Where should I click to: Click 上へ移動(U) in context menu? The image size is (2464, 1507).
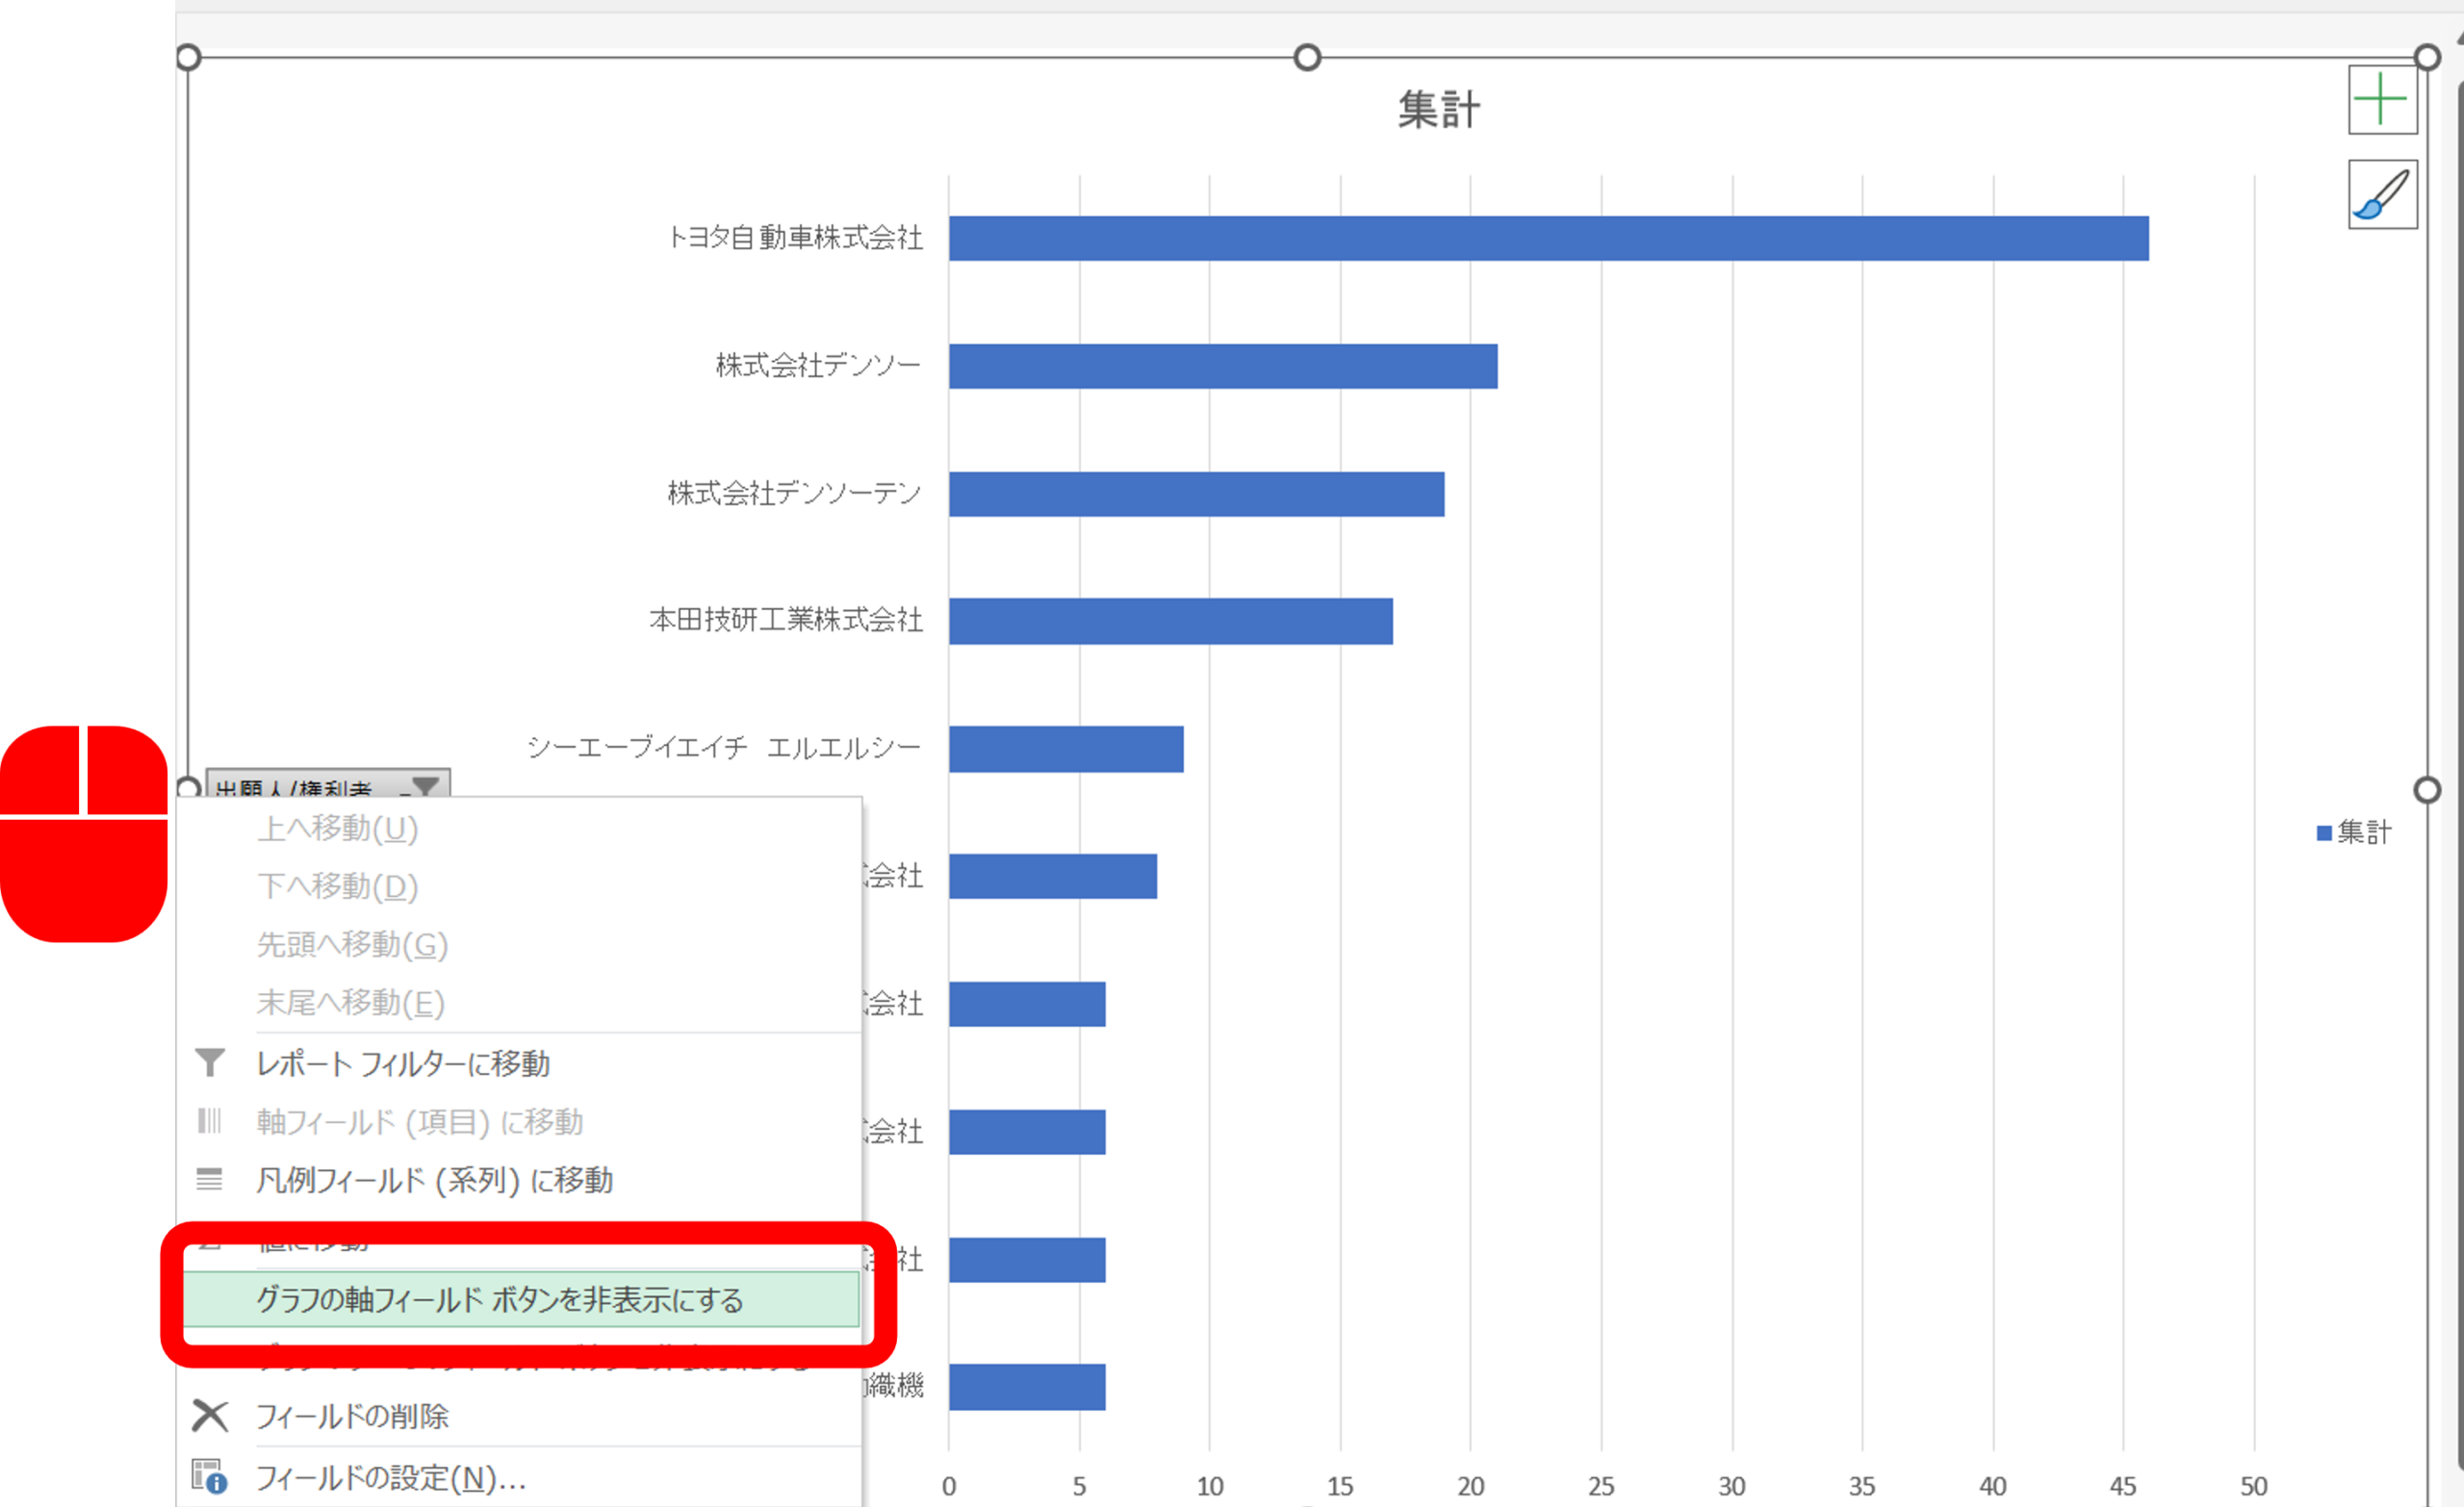pos(337,829)
